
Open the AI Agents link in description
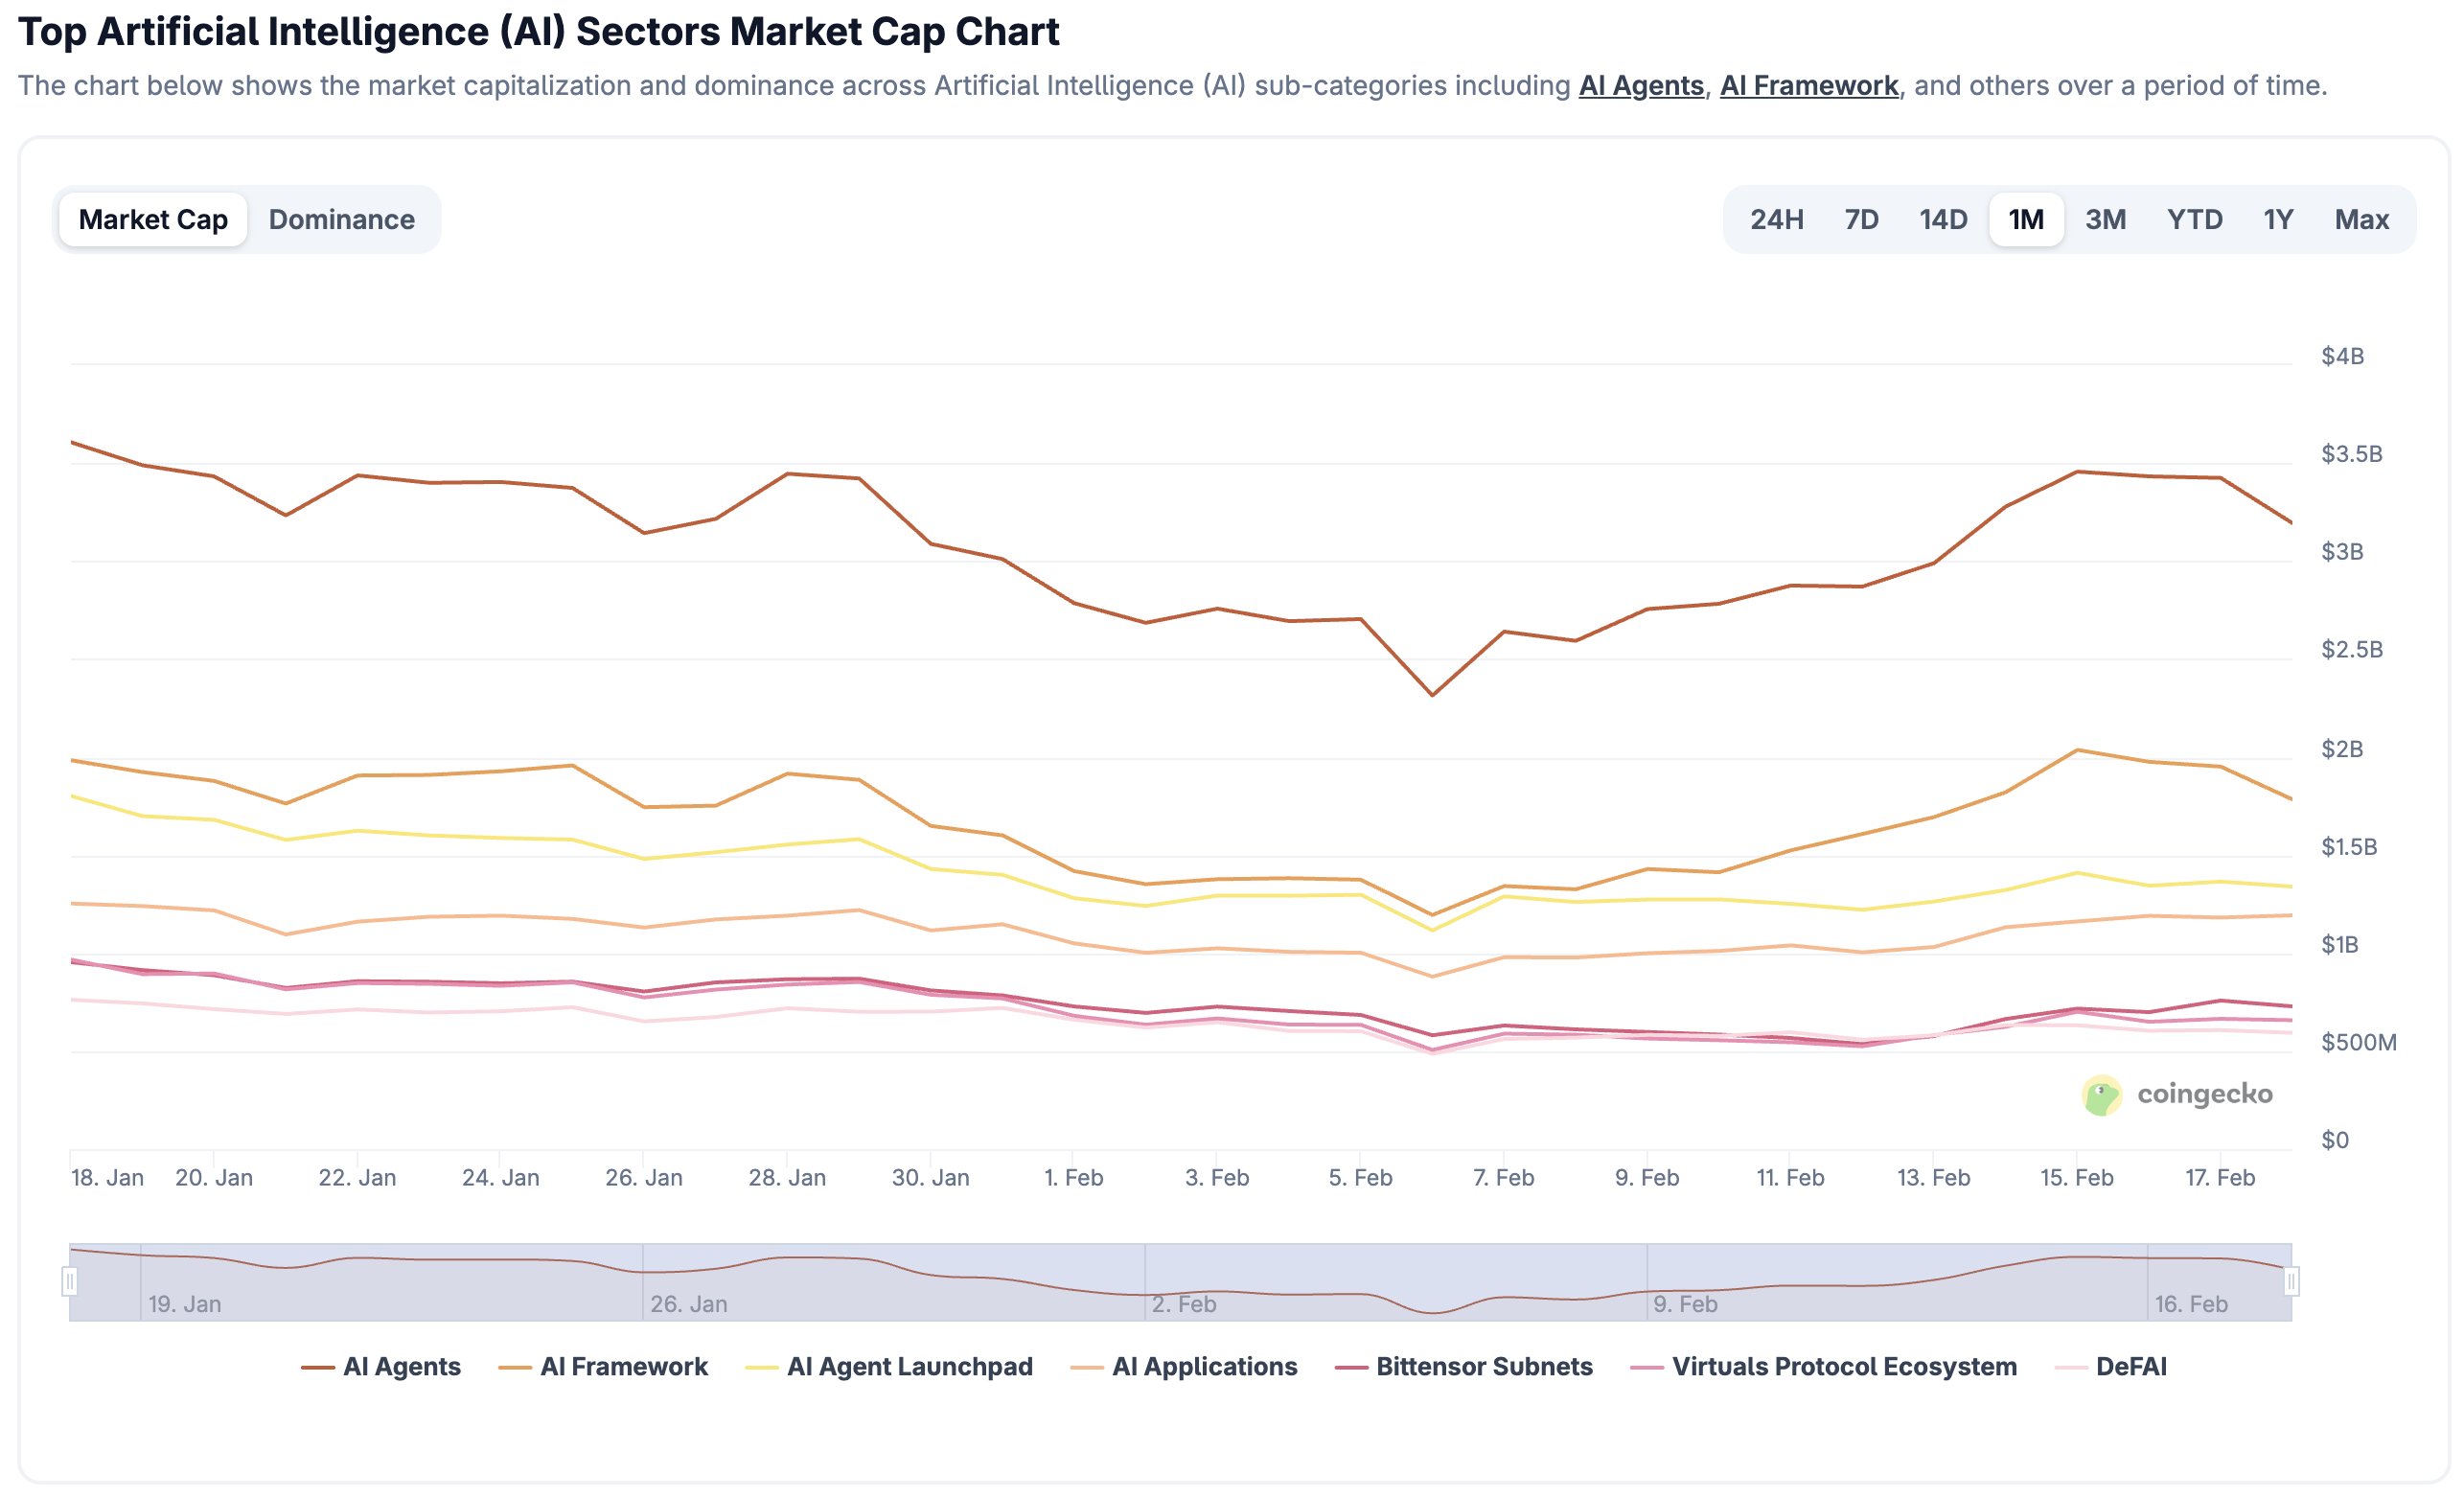(1641, 86)
